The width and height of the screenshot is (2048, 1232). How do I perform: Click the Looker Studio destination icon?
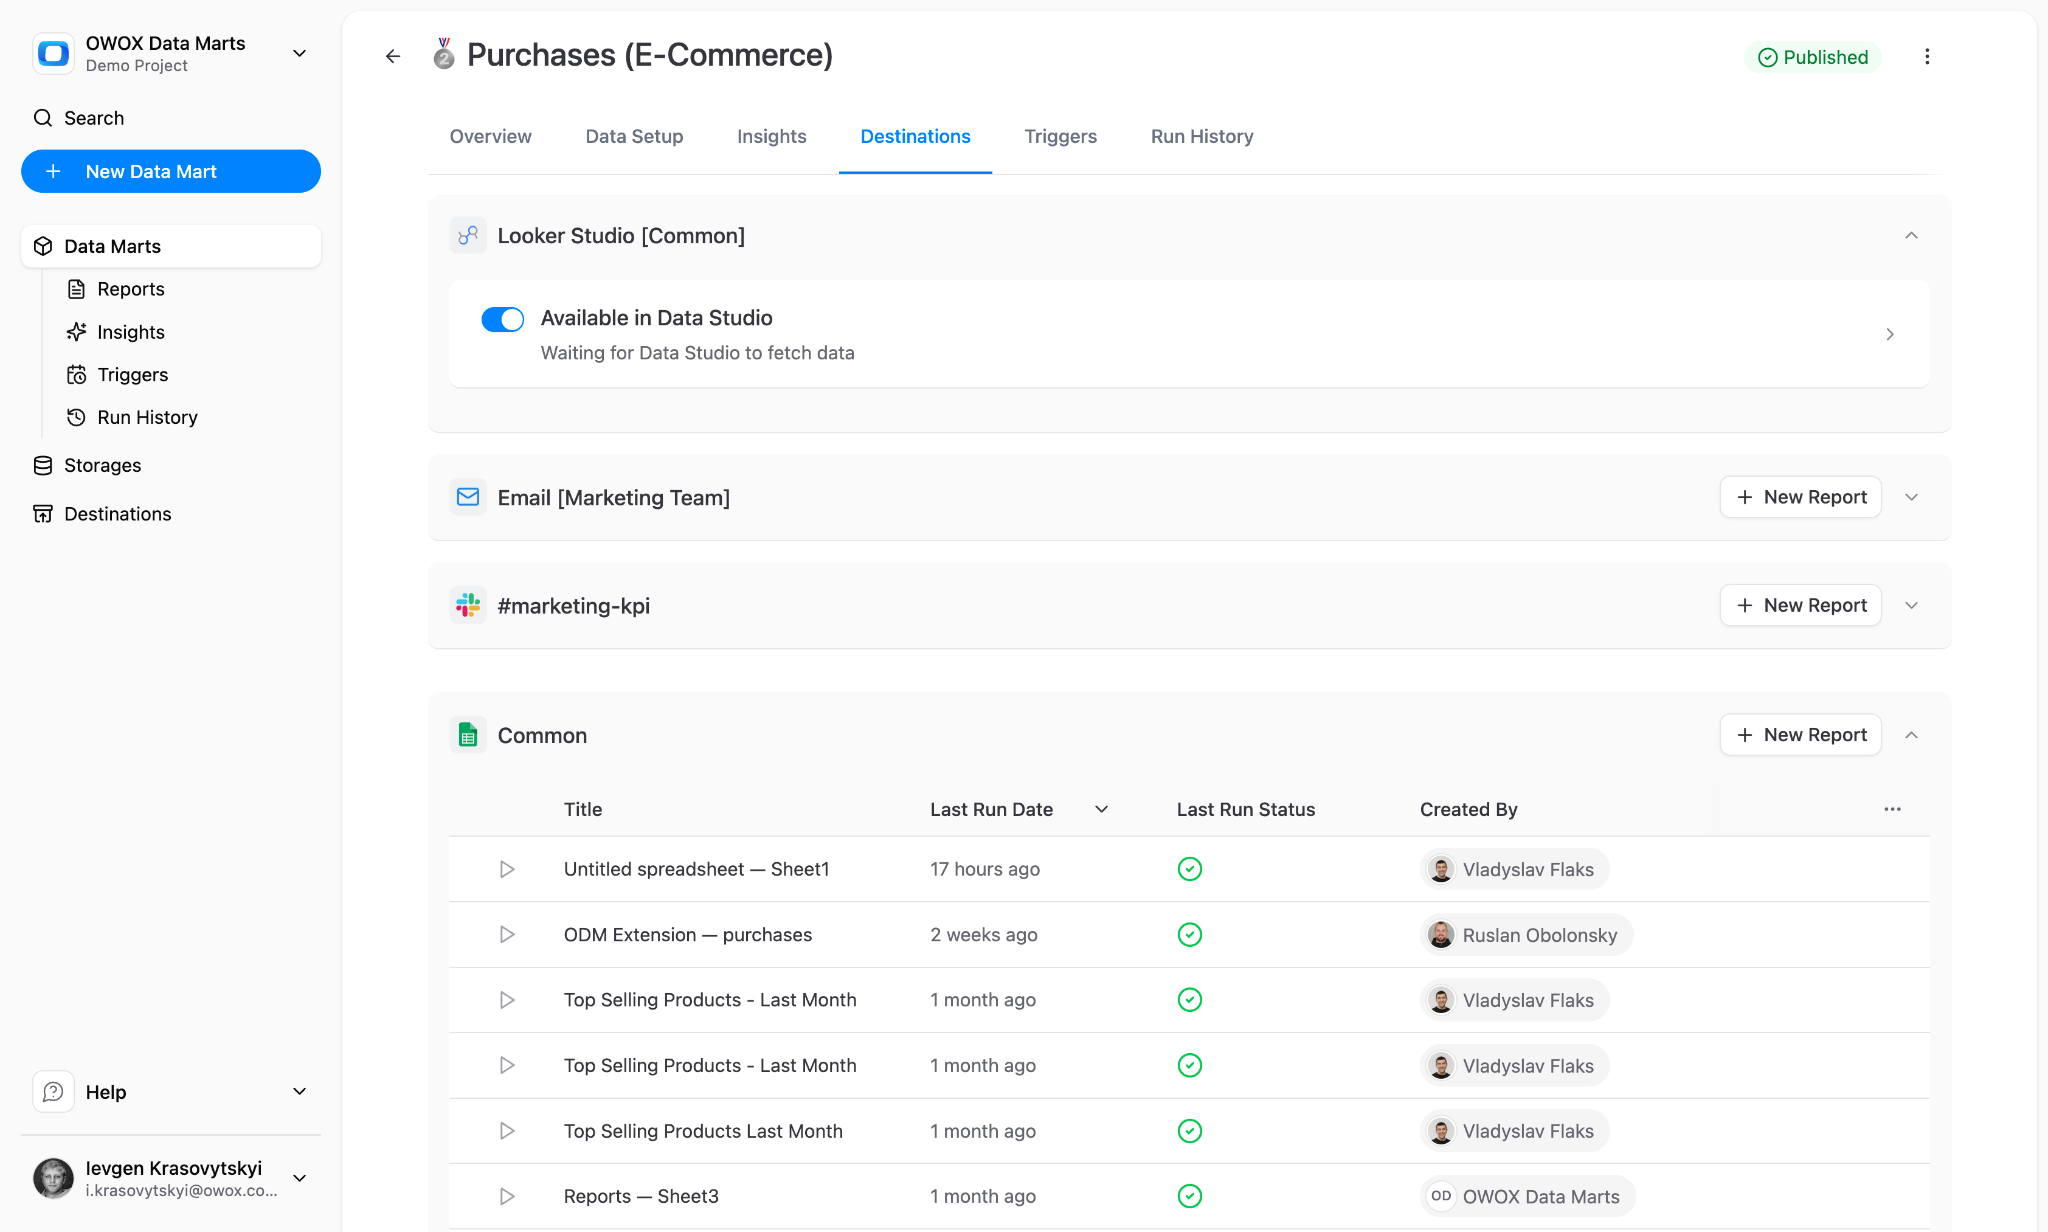pos(467,236)
